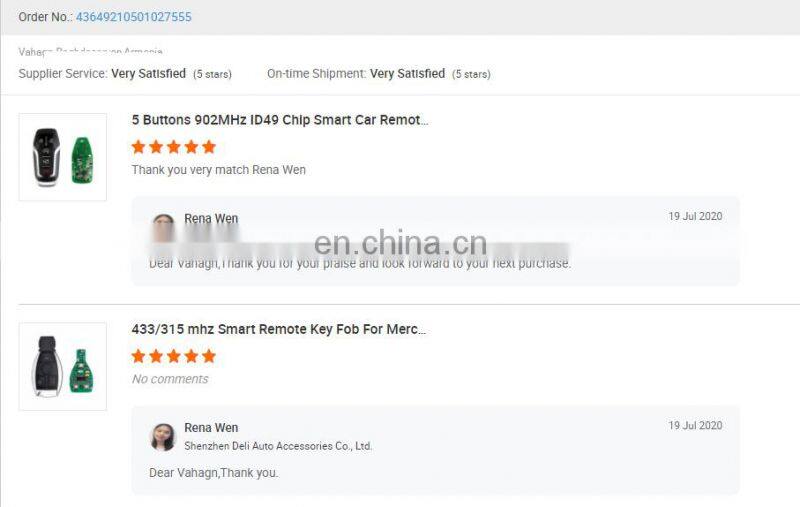Open '5 Buttons 902MHz ID49 Chip' product title
The image size is (800, 507).
[x=280, y=120]
